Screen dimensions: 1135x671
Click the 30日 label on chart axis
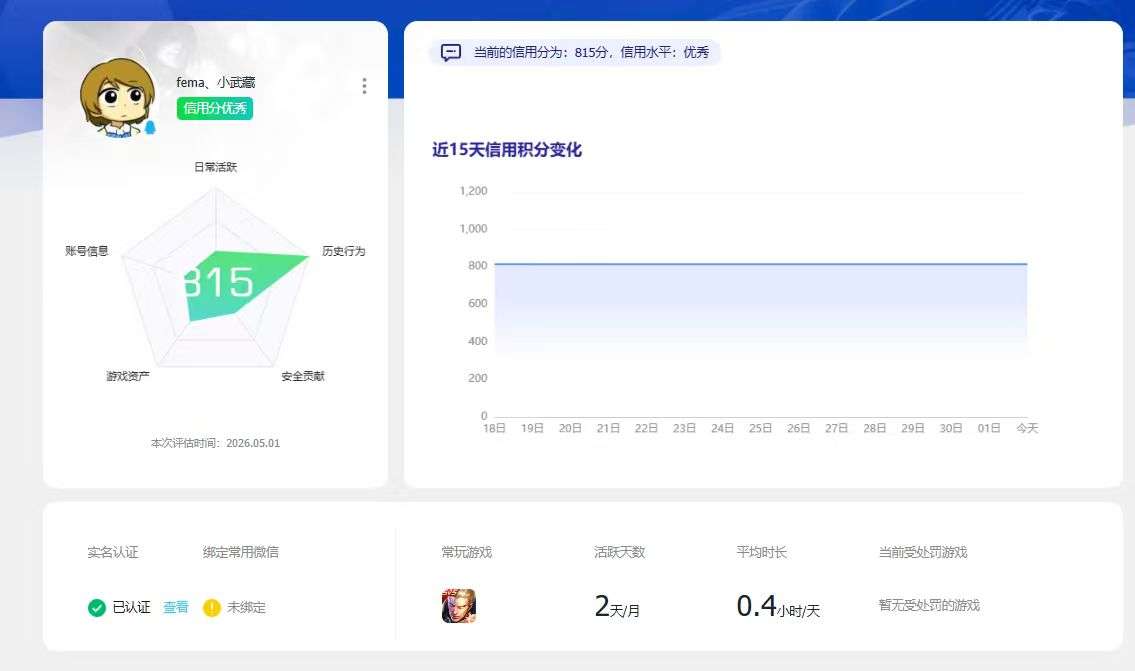[951, 429]
